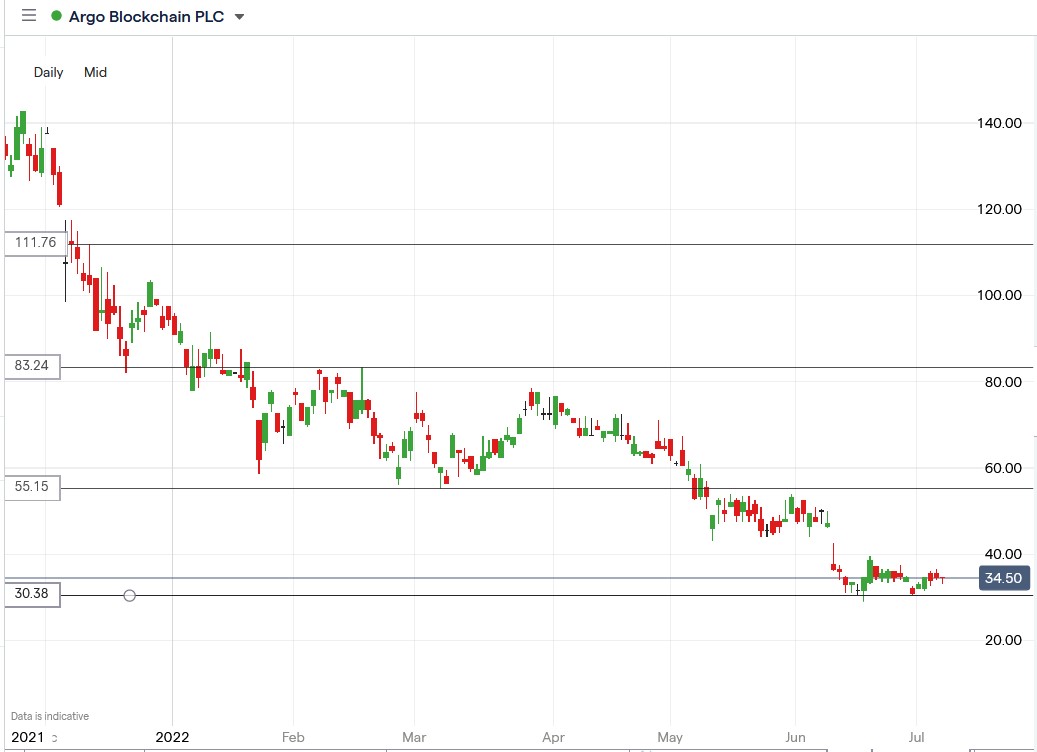Select the 83.24 price level label

click(32, 367)
